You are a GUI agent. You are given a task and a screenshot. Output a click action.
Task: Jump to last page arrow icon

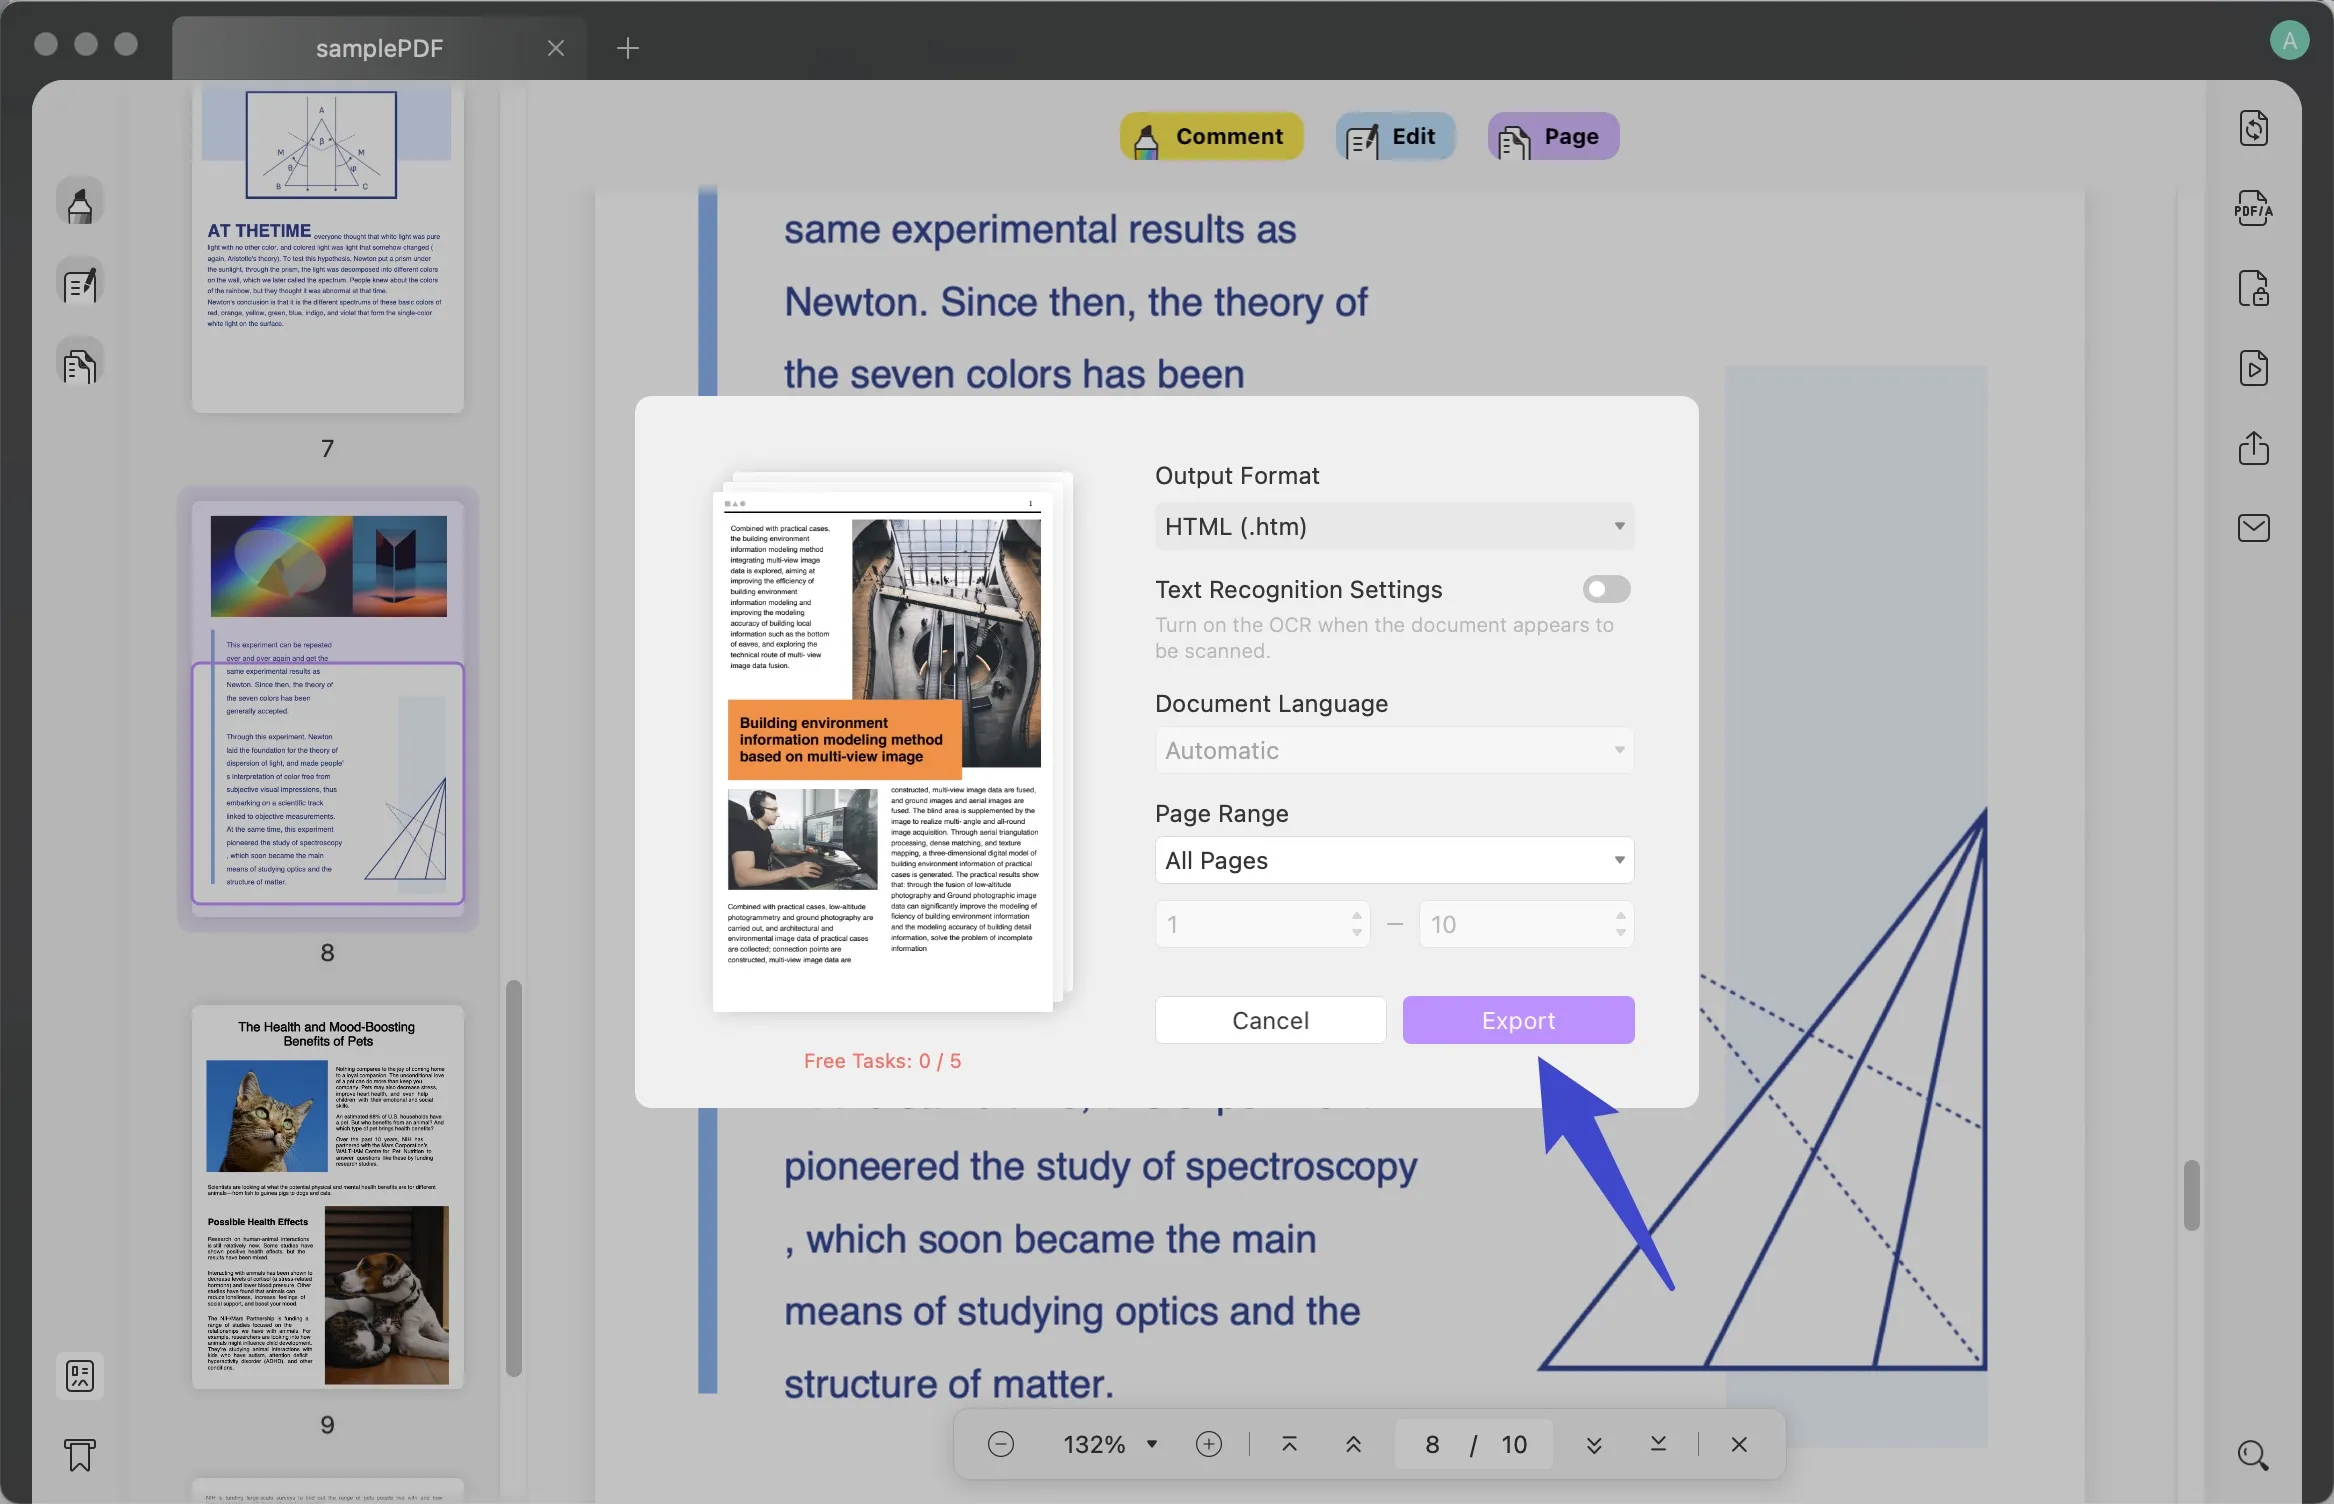click(1658, 1444)
